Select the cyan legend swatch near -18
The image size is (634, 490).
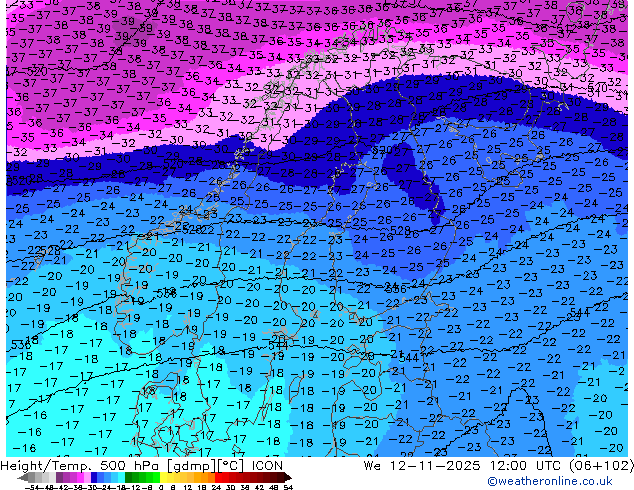(122, 478)
